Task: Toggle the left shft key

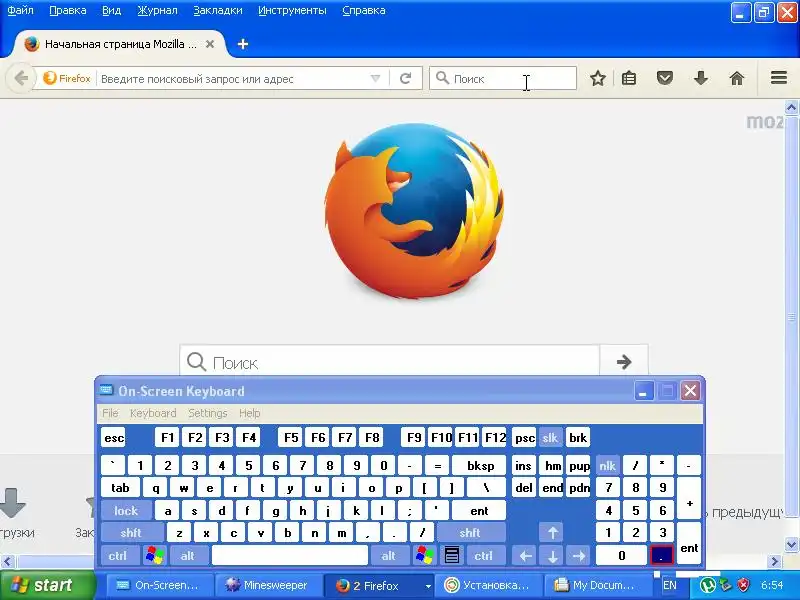Action: pyautogui.click(x=131, y=533)
